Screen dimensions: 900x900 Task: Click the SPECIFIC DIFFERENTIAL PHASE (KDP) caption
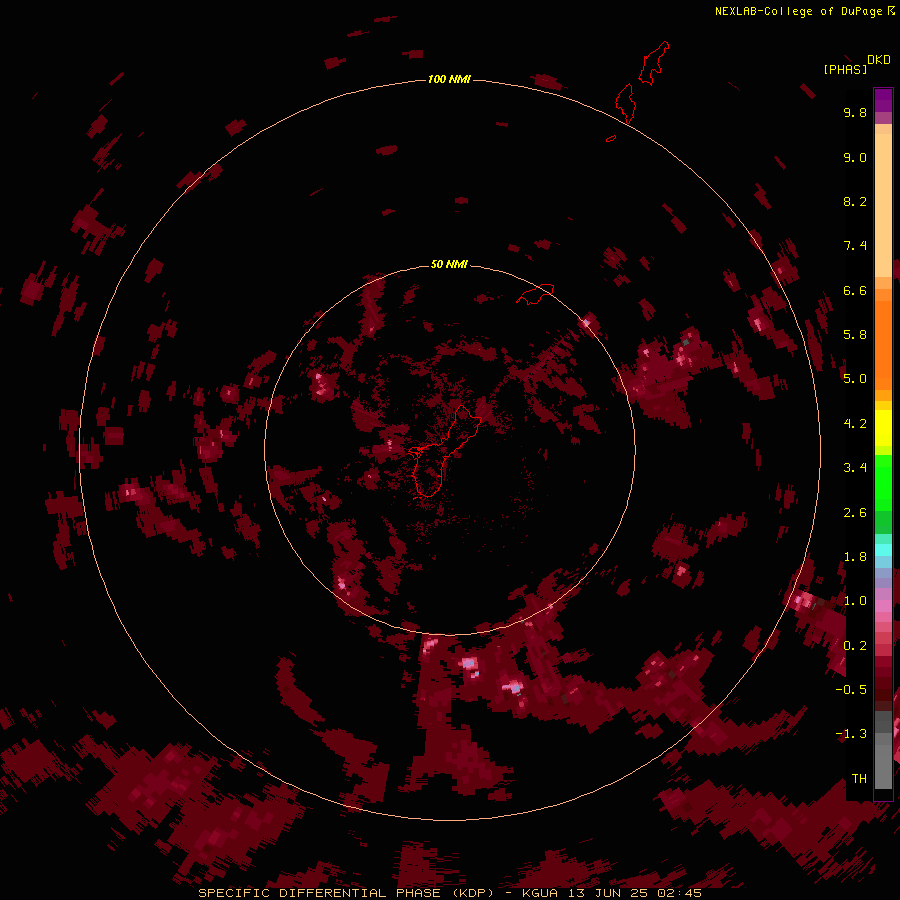tap(346, 893)
